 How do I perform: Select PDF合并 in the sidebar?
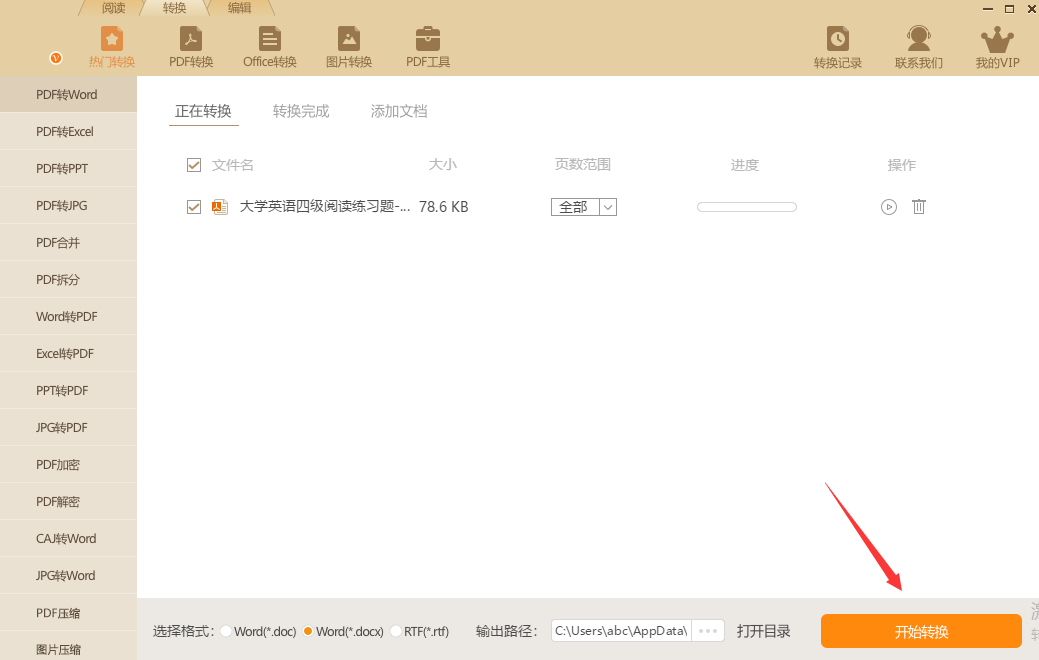[x=68, y=243]
